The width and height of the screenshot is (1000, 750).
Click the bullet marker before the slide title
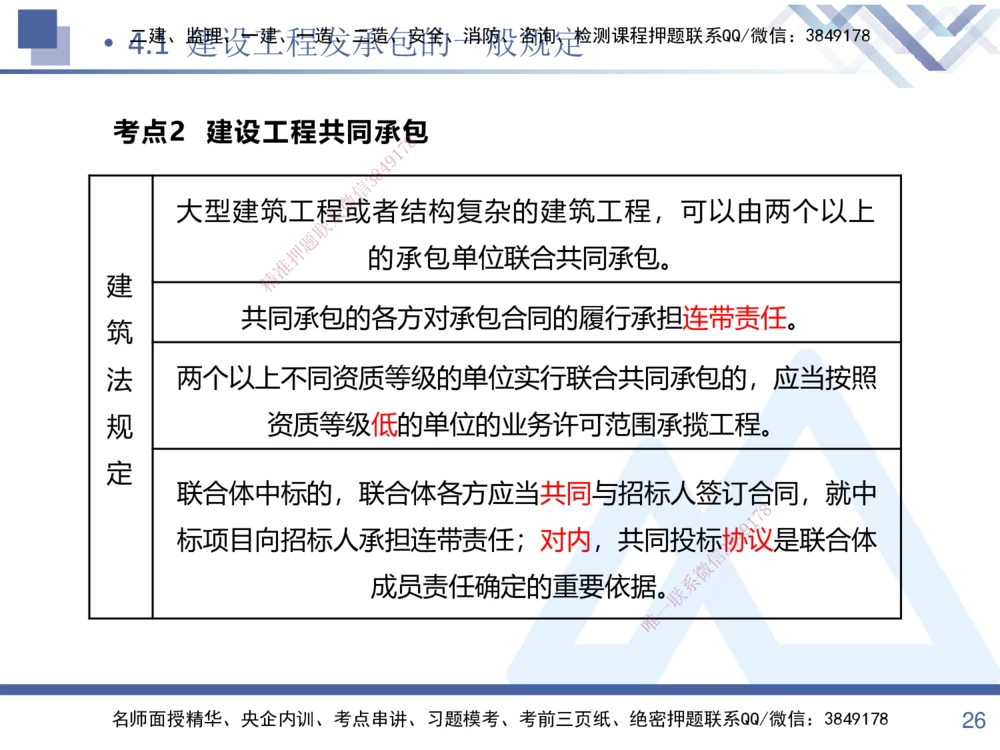click(113, 42)
